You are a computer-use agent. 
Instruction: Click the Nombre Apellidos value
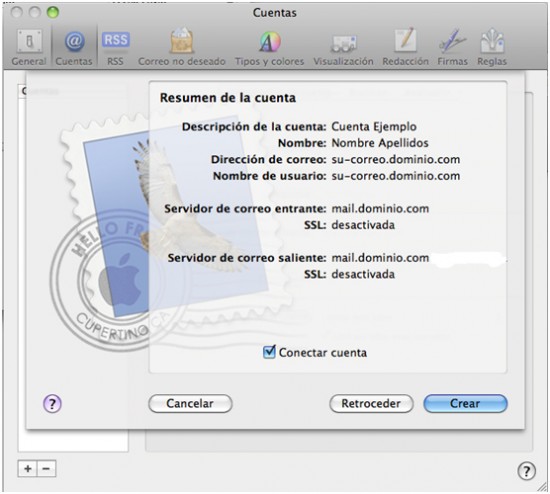(380, 143)
